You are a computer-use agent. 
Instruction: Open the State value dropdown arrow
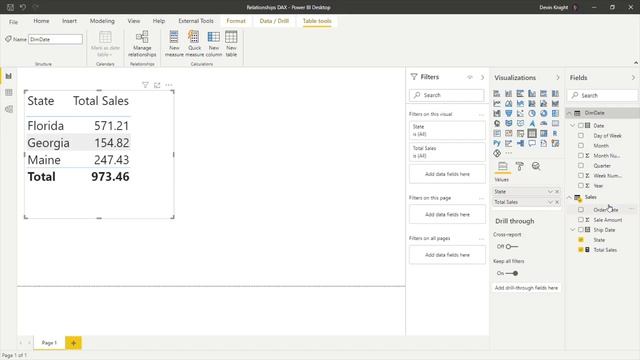pos(550,191)
